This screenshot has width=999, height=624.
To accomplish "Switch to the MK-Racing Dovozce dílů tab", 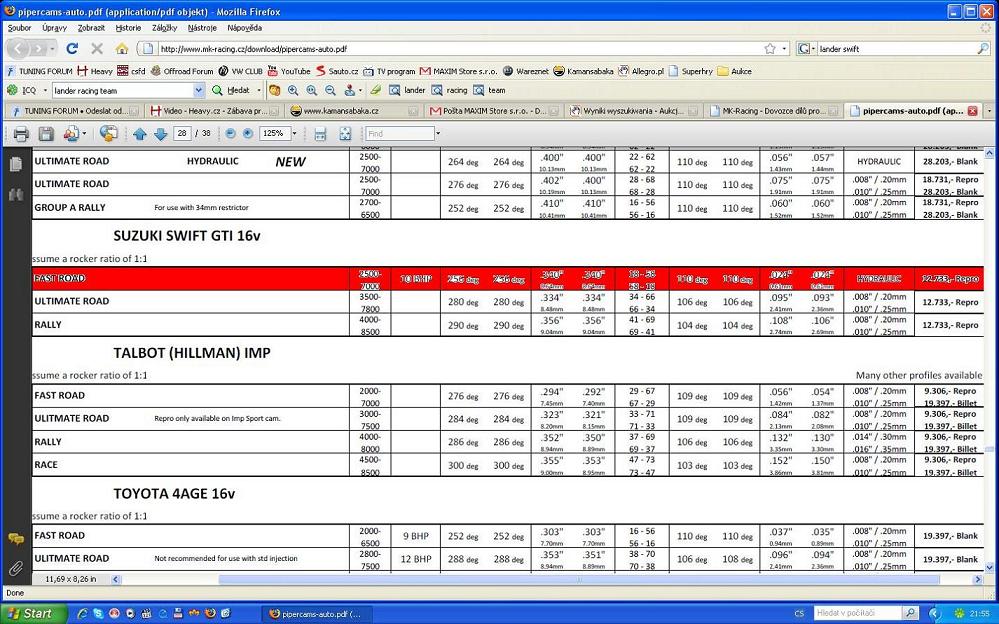I will point(773,111).
